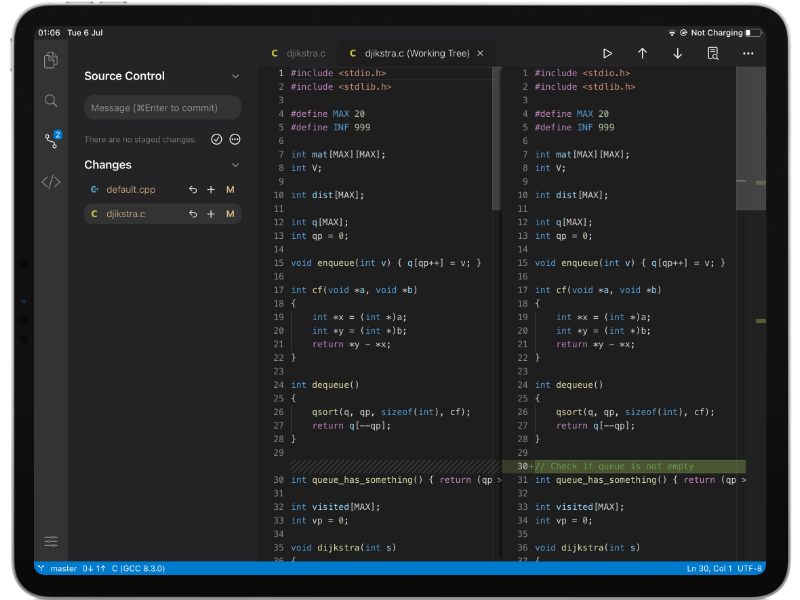Click 'int visited[MAX];' in right pane
The width and height of the screenshot is (800, 600).
579,507
